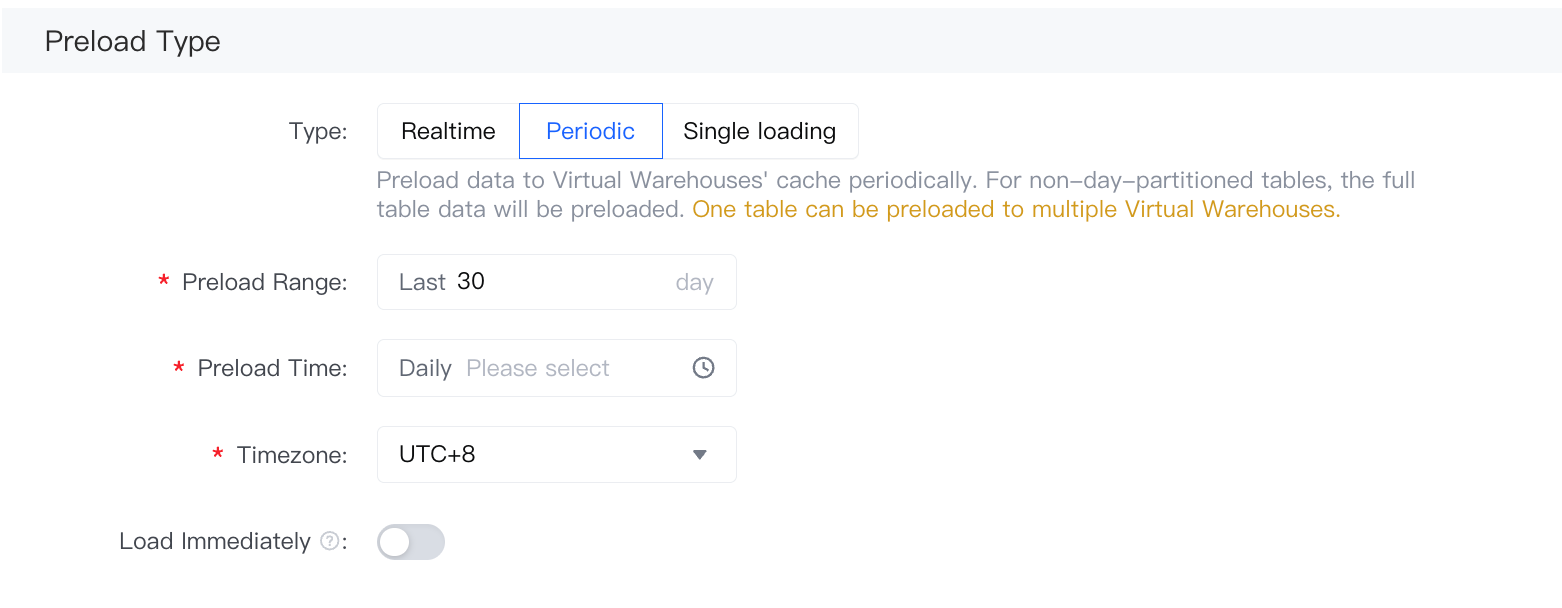
Task: Click the Preload Type section header
Action: pos(133,41)
